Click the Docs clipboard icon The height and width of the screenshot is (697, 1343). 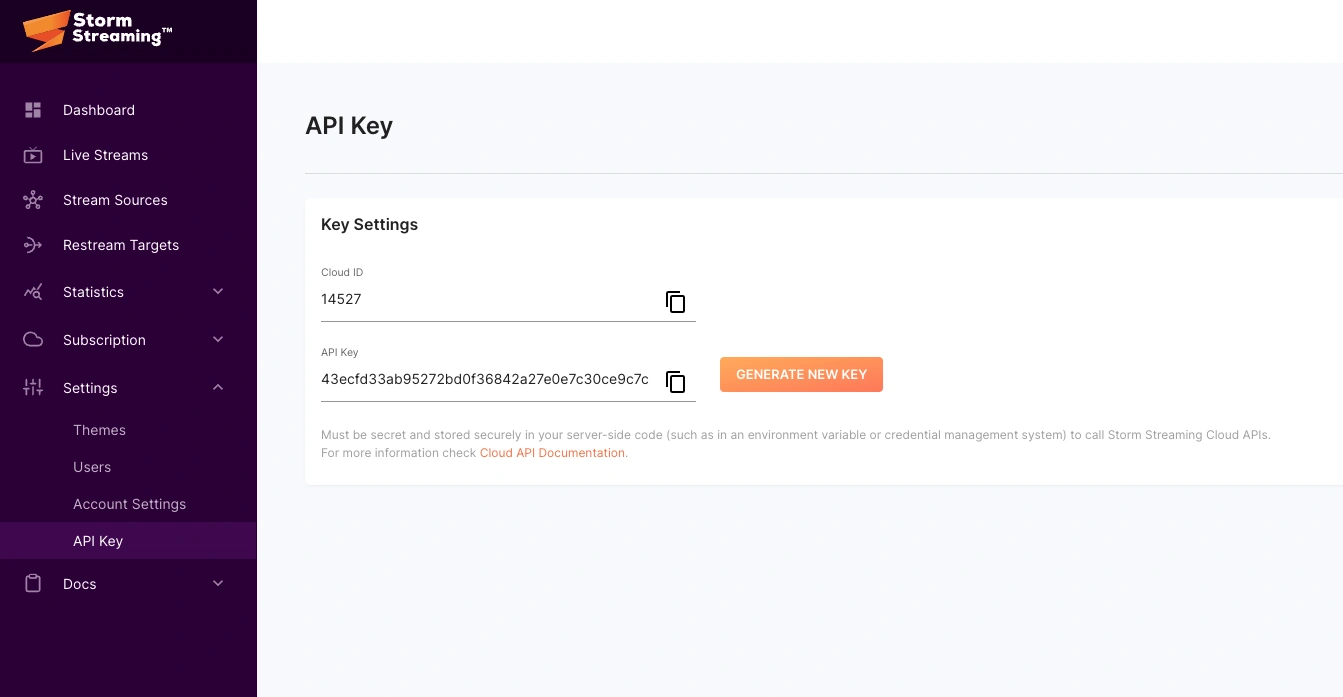point(33,584)
